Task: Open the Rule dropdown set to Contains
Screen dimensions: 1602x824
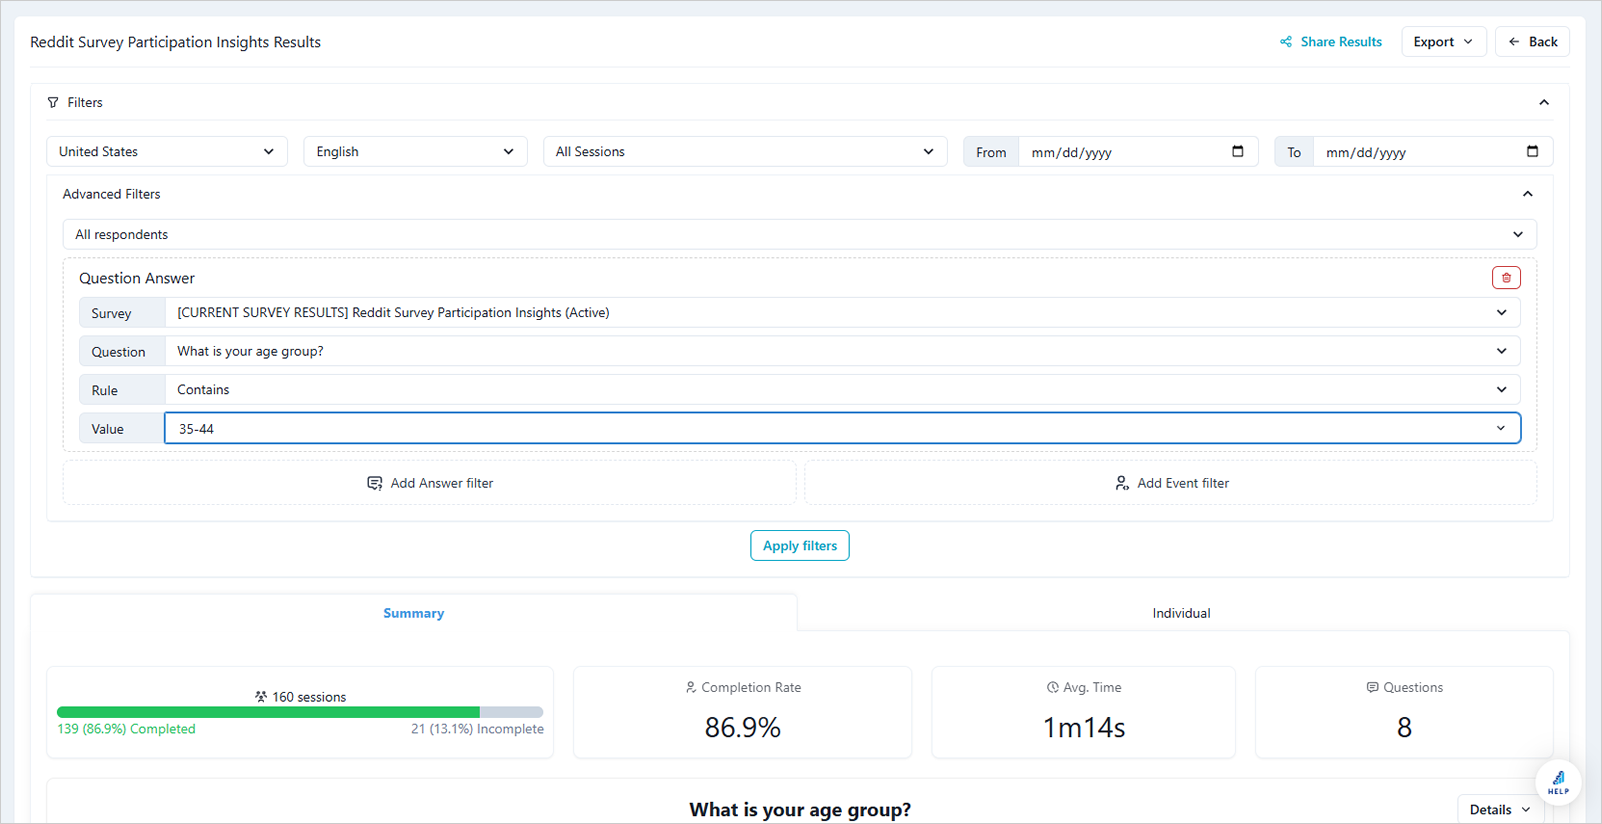Action: pos(842,390)
